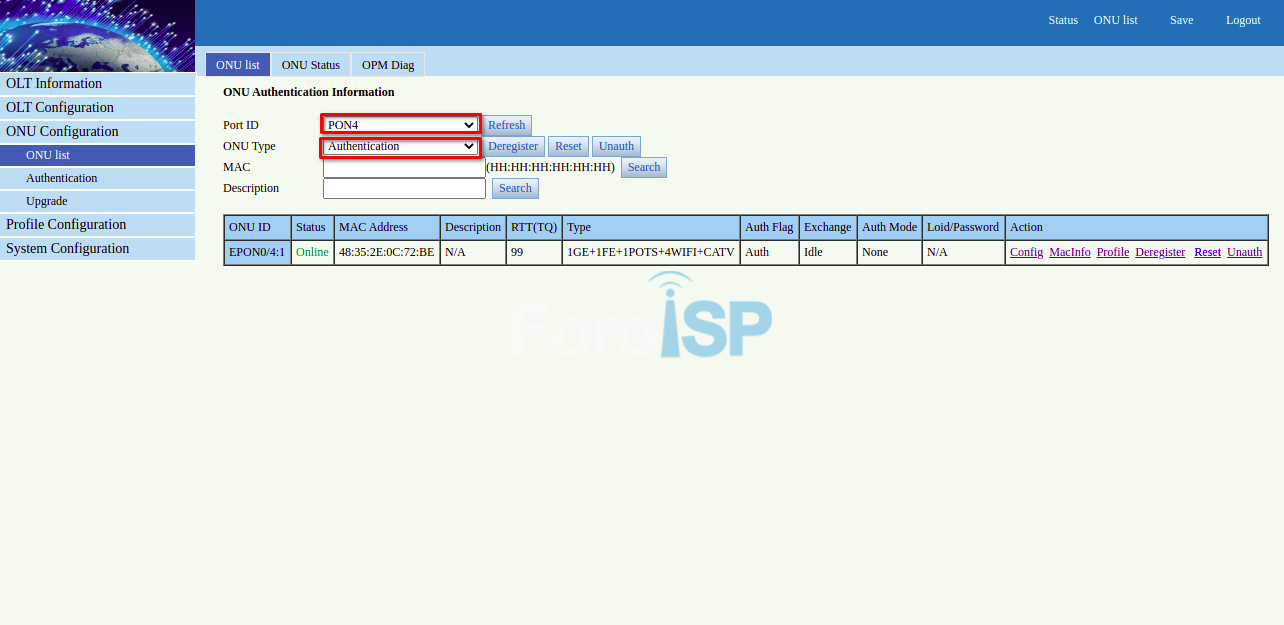
Task: Click the Profile link in the ONU row
Action: click(1112, 253)
